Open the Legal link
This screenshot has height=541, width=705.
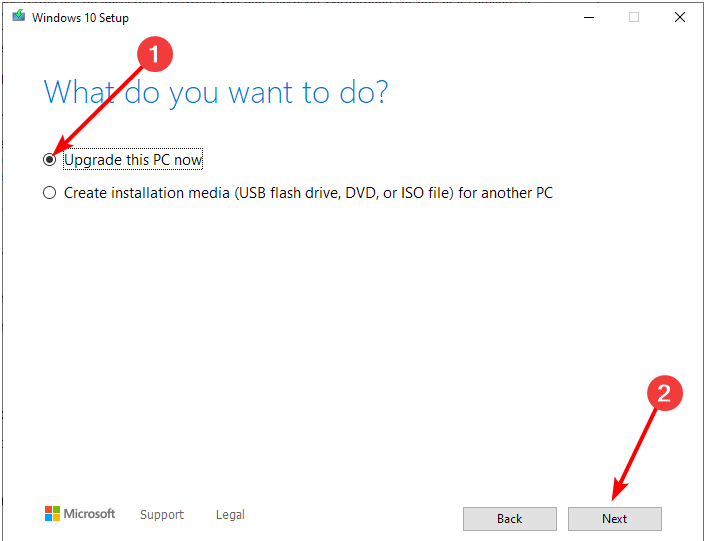coord(230,514)
